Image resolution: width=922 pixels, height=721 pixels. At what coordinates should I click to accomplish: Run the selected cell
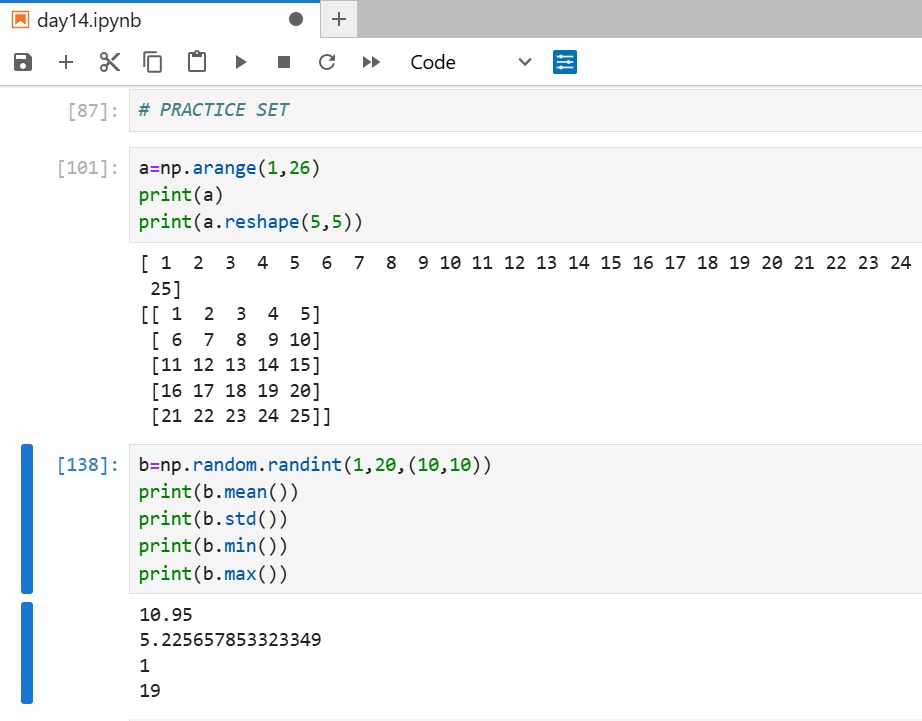point(241,61)
